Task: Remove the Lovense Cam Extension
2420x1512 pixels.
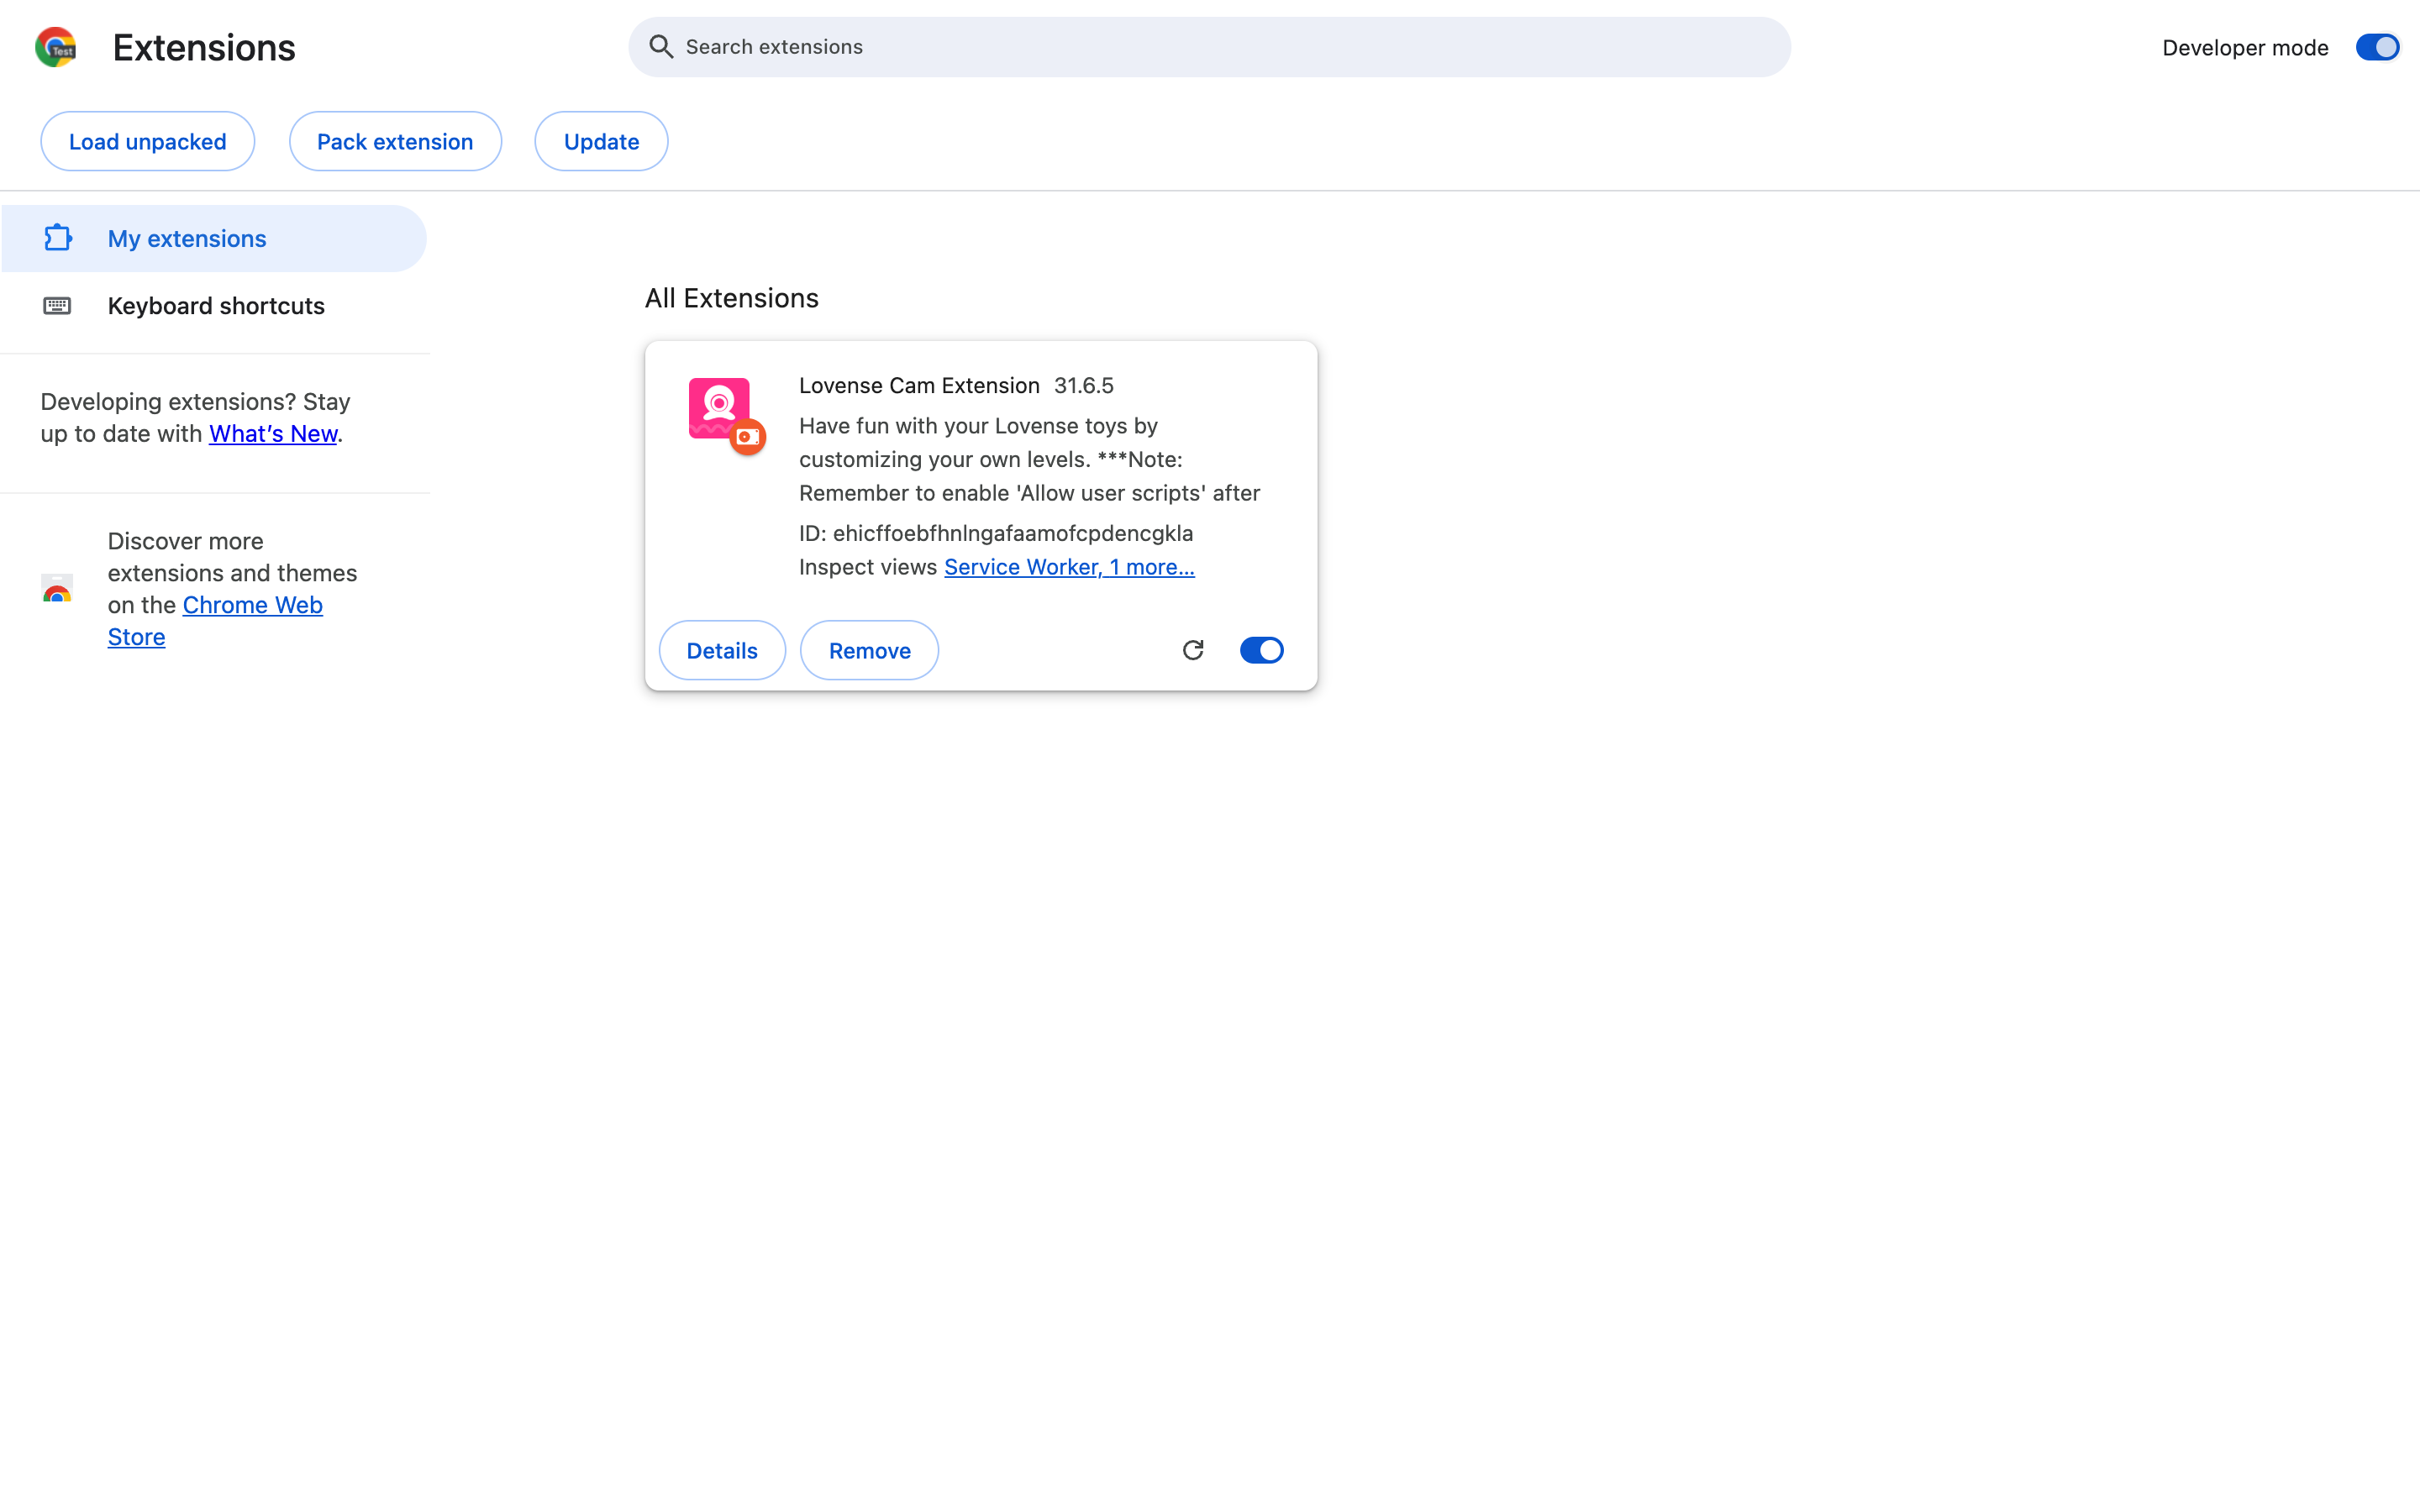Action: (869, 650)
